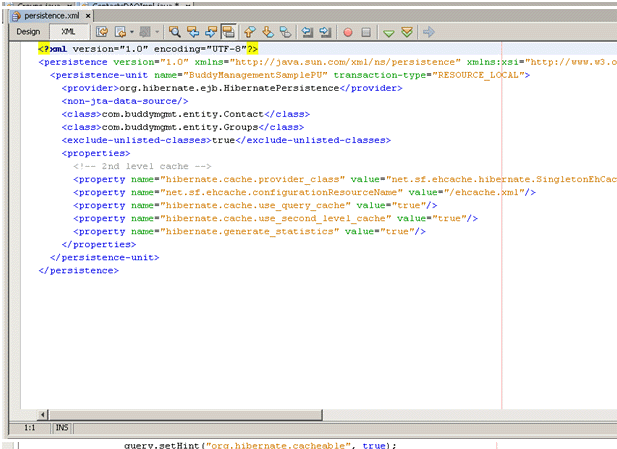Go back with the navigation arrow icon
The height and width of the screenshot is (449, 617).
[120, 32]
